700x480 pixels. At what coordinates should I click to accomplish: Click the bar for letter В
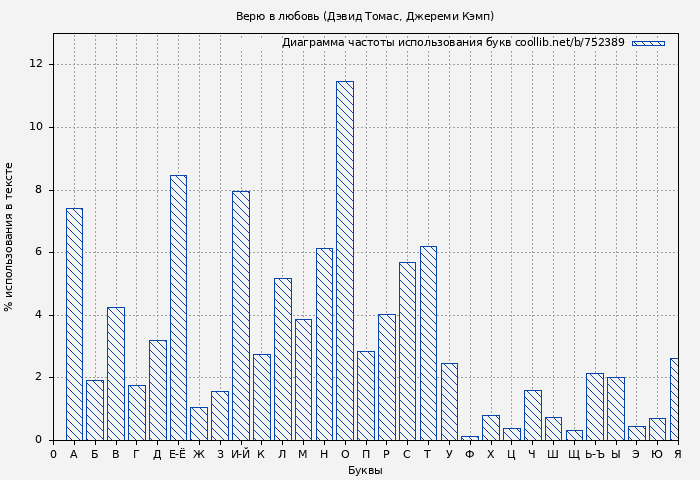116,373
